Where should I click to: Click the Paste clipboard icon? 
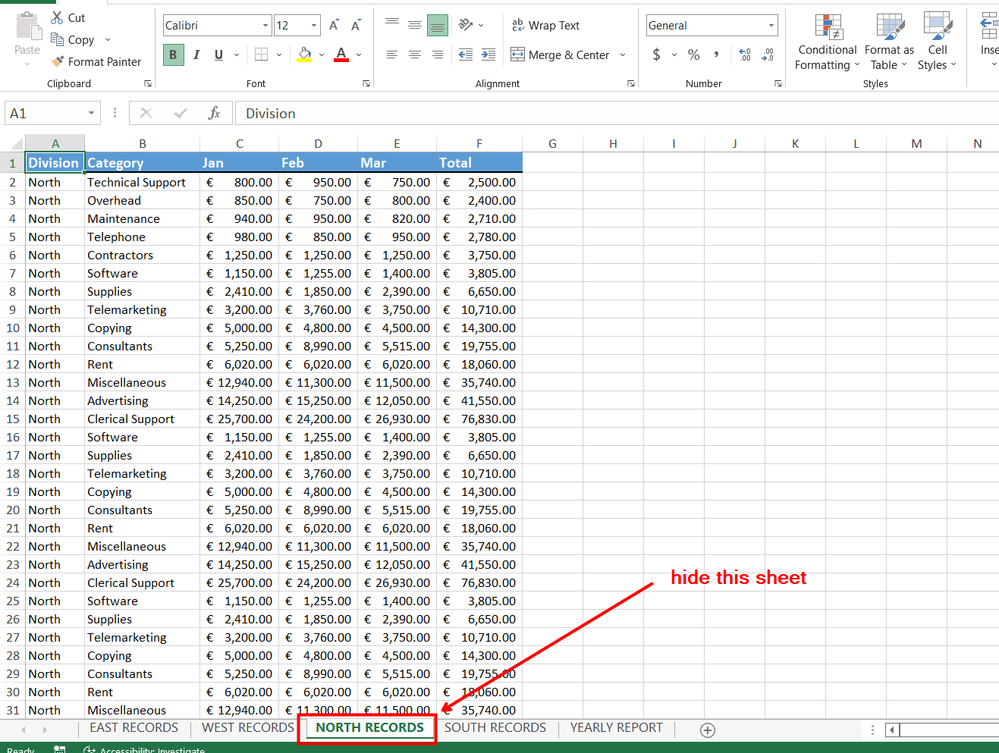tap(27, 27)
